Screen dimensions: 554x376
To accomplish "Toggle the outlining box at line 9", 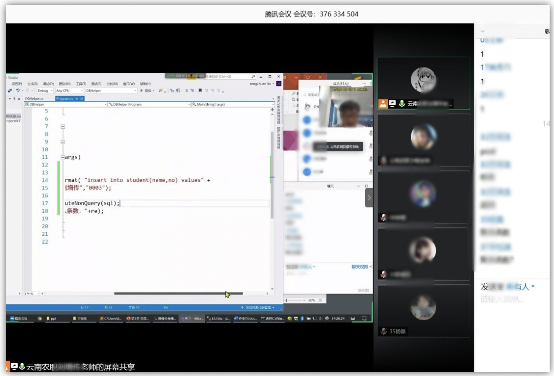I will click(63, 142).
